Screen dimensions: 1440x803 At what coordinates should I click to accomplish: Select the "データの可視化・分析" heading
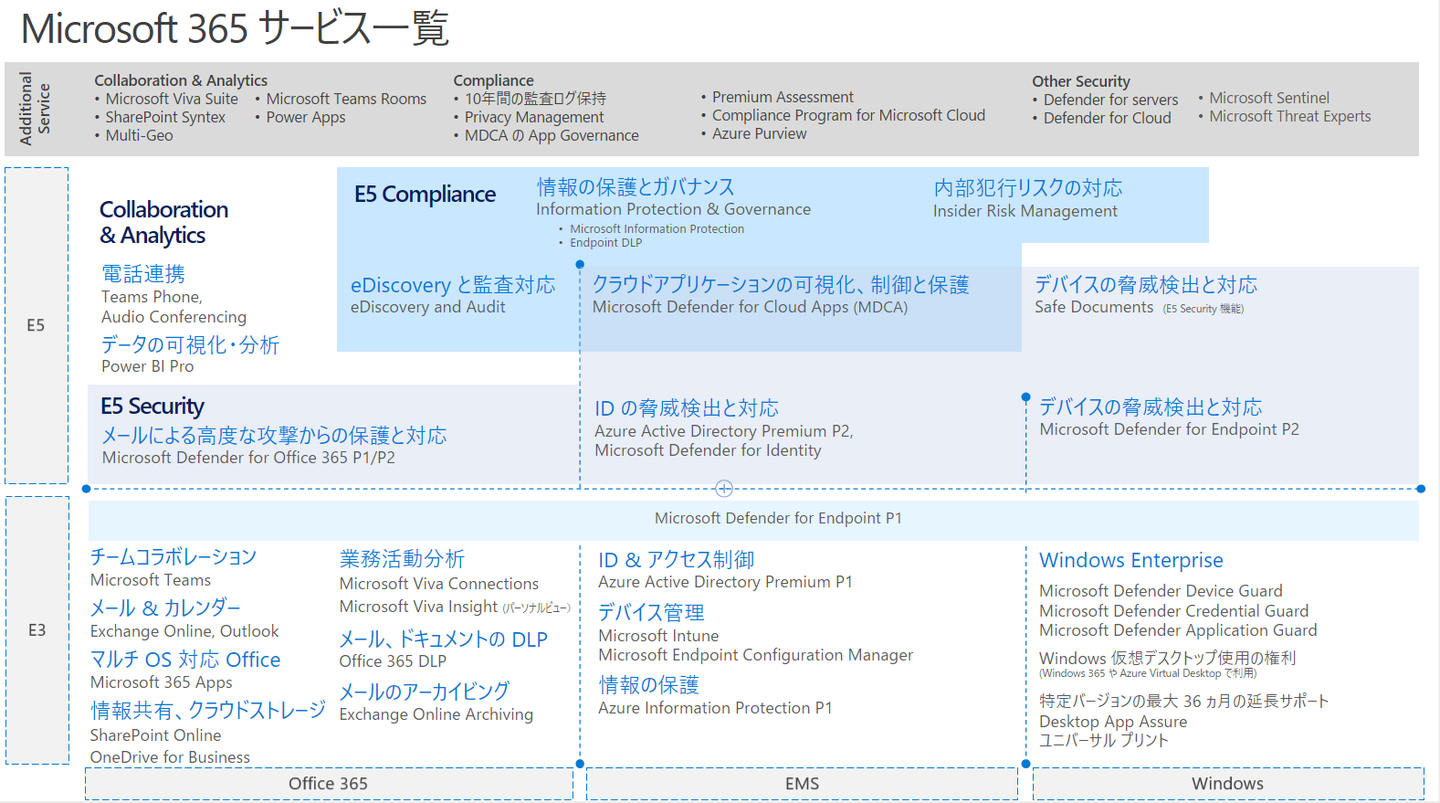(190, 345)
